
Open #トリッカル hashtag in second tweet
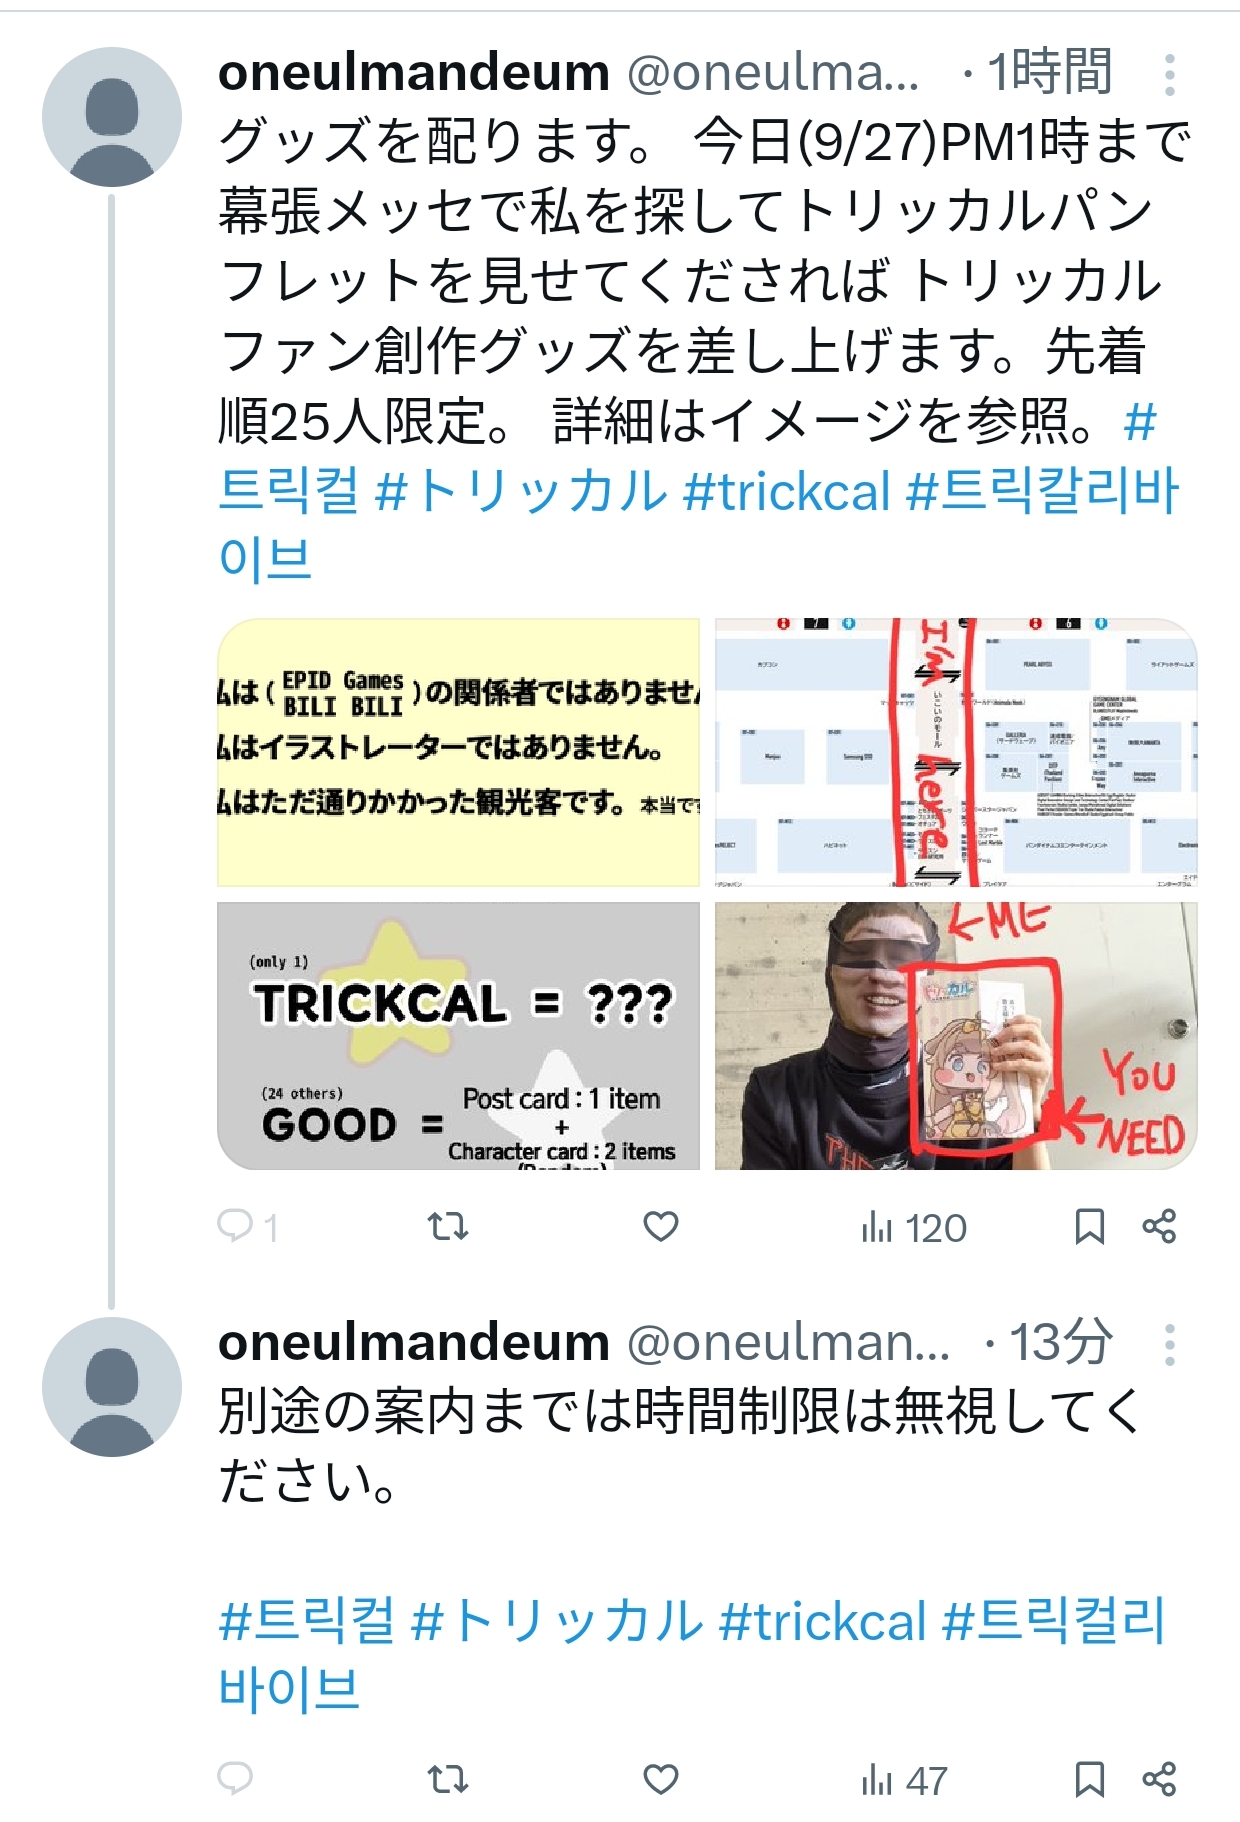557,1620
